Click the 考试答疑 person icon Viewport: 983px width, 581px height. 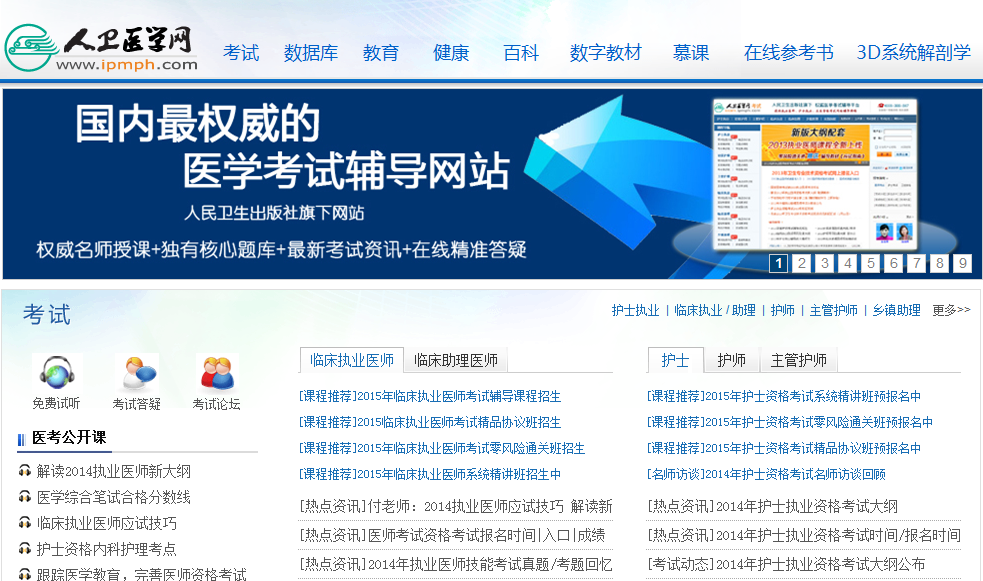[136, 373]
